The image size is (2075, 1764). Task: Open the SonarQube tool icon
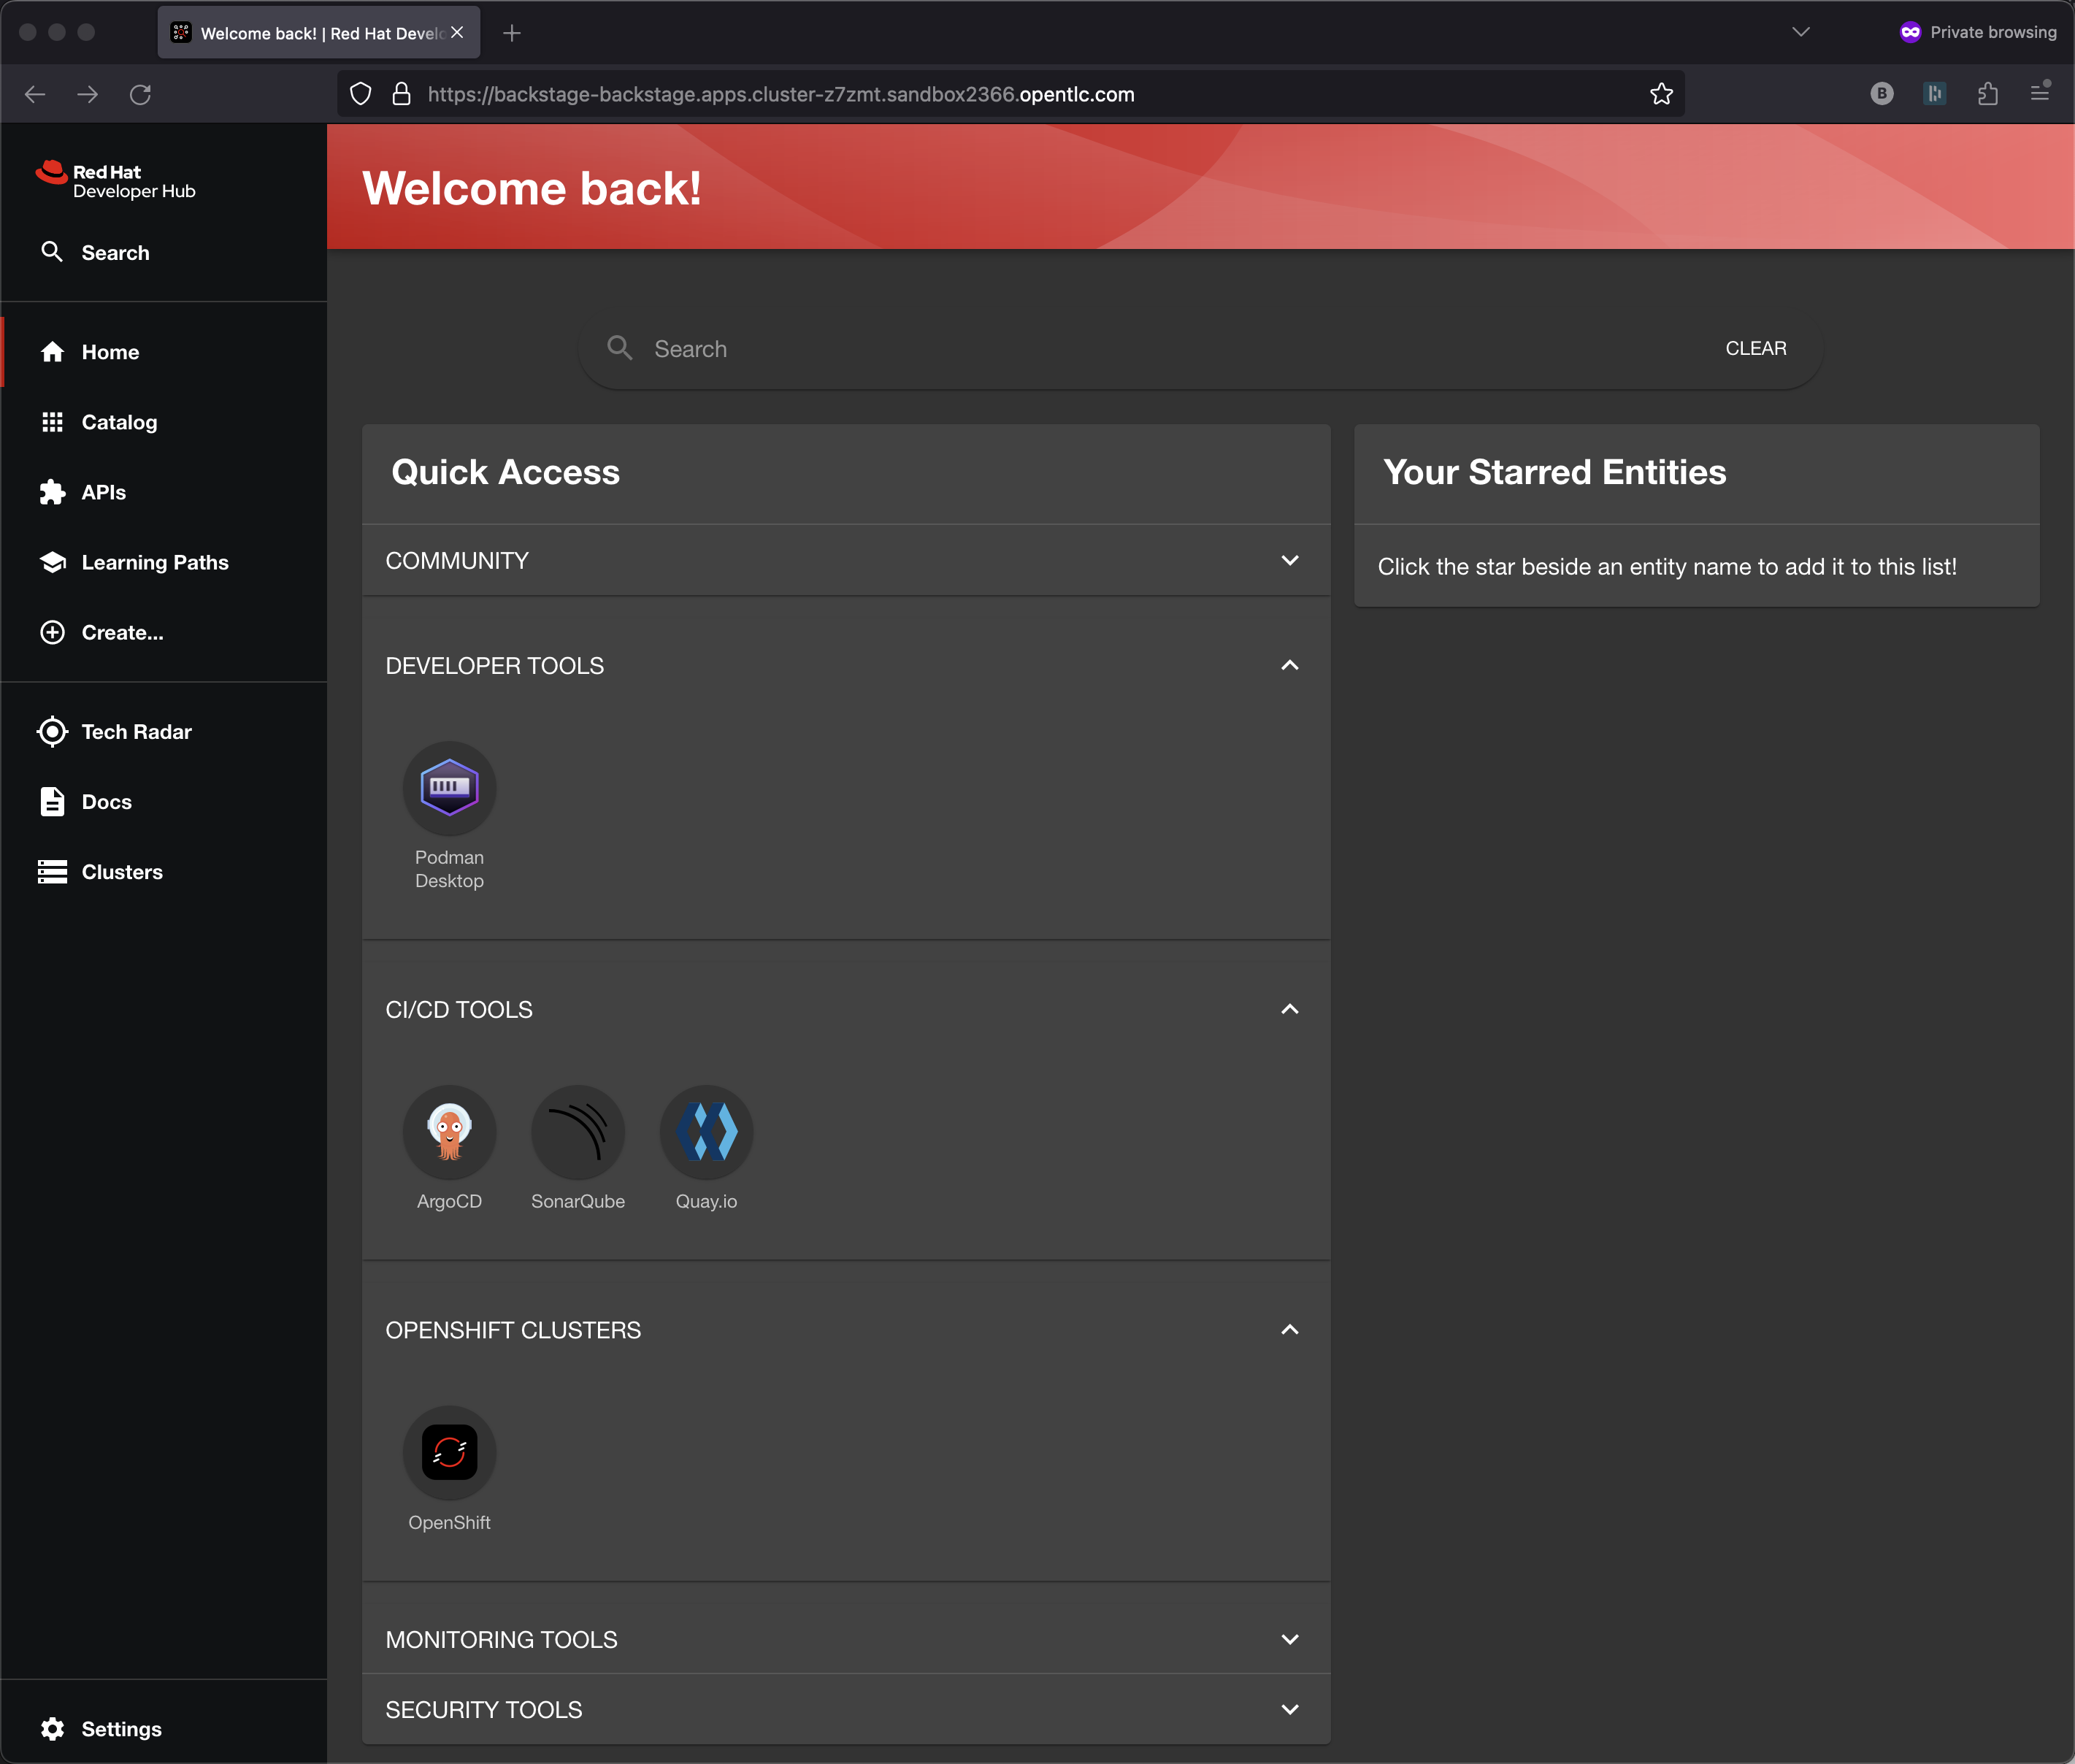click(x=577, y=1132)
